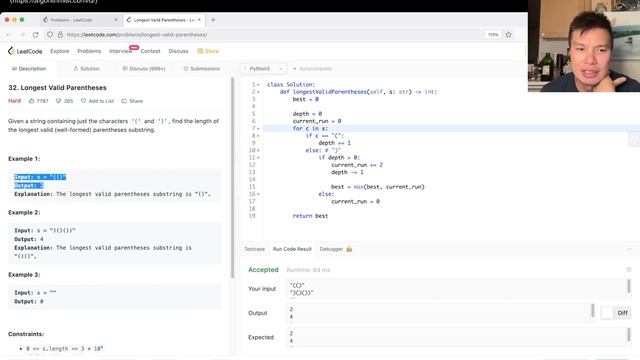Click the Your input text box

pos(458,289)
